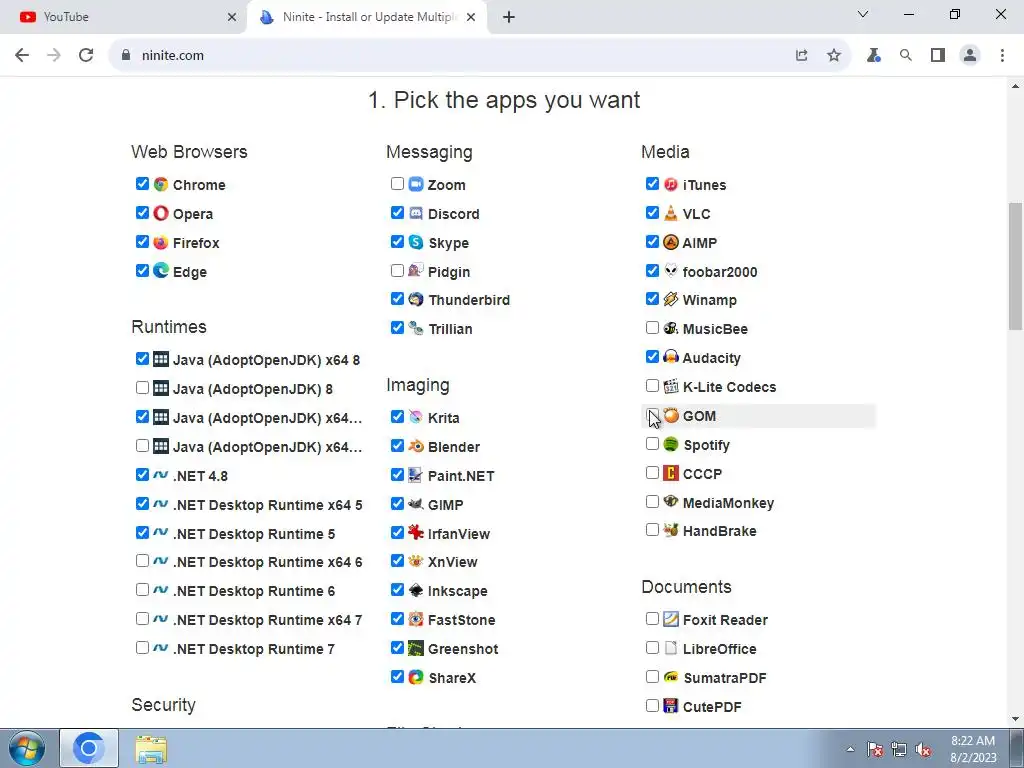
Task: Click the Chrome app icon in Web Browsers
Action: [161, 184]
